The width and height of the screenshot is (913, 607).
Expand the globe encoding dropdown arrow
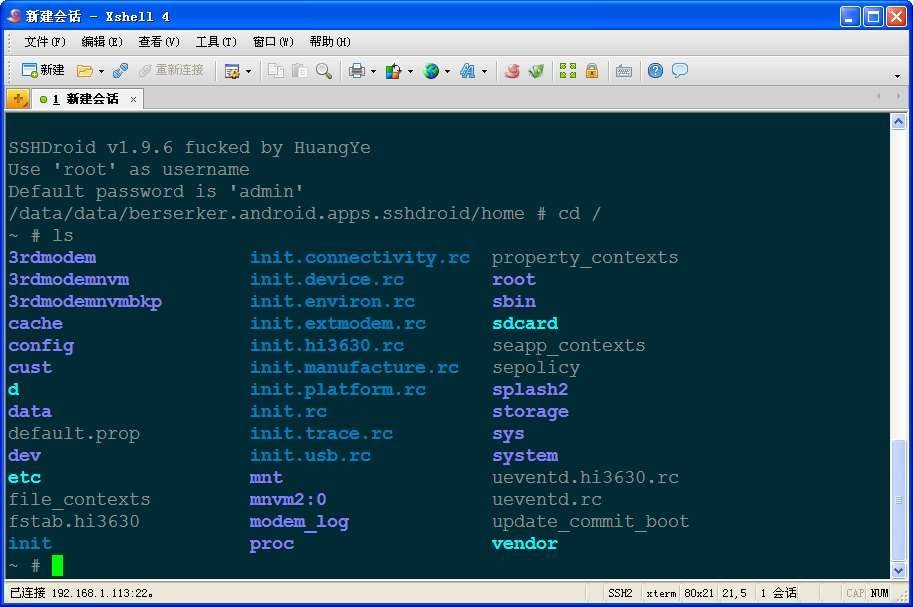click(447, 72)
